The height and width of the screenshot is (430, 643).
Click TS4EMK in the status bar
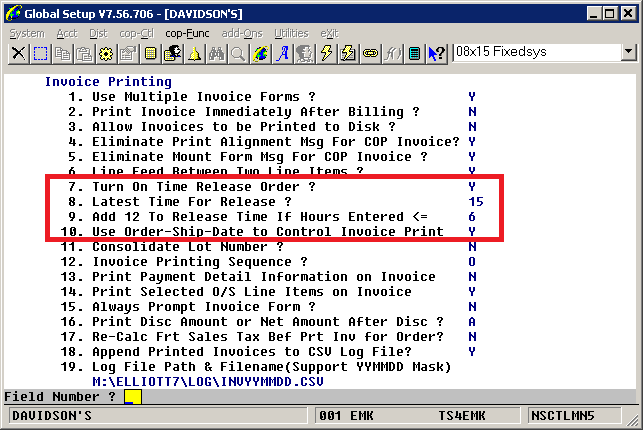(462, 416)
